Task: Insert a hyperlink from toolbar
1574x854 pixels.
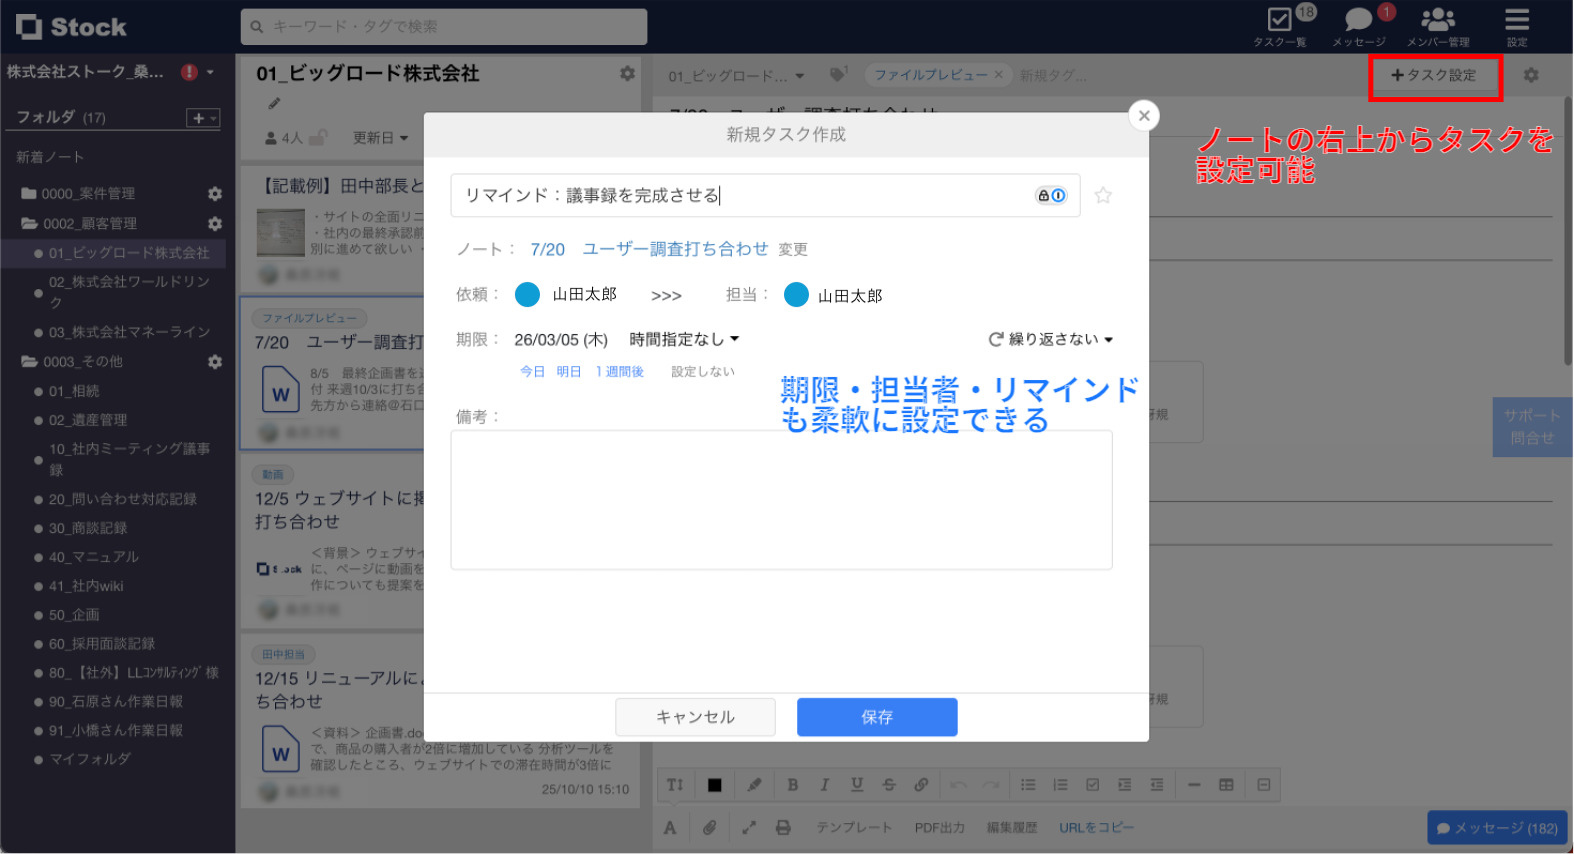Action: (921, 785)
